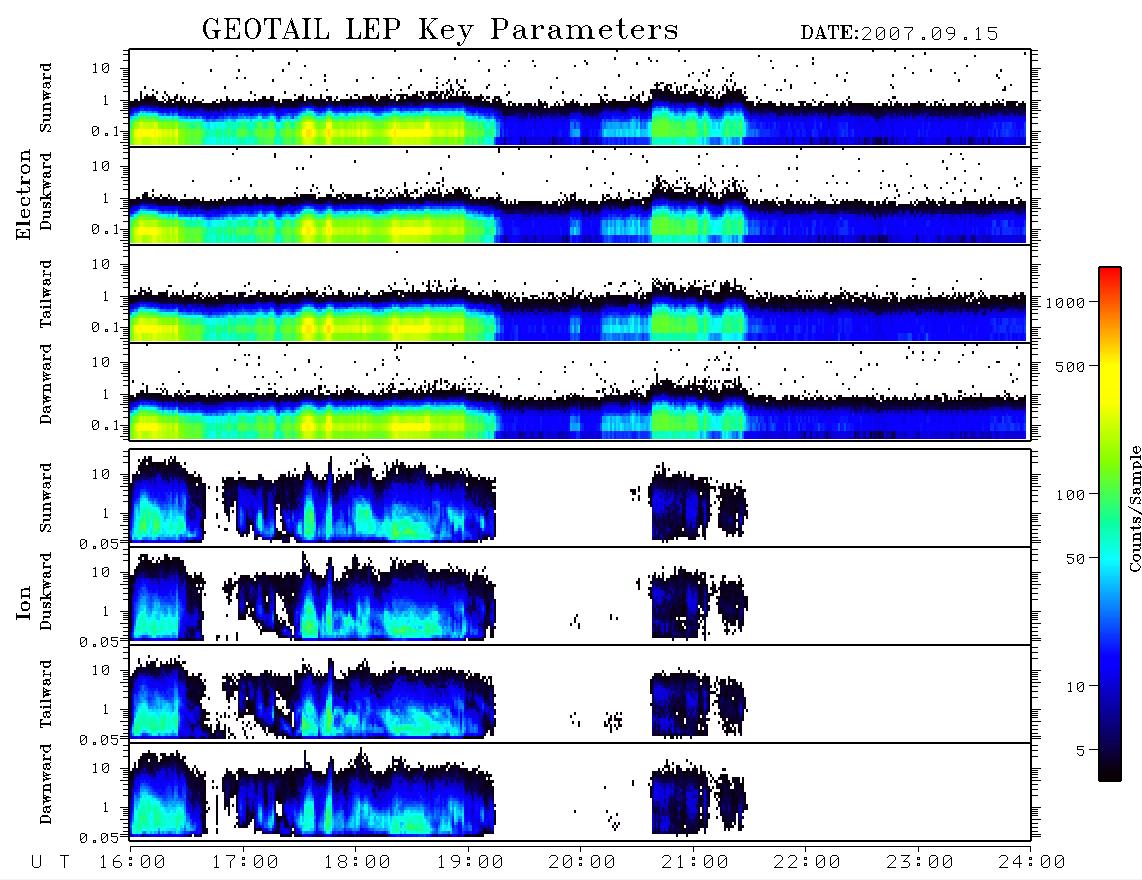Click the rainbow Counts/Sample color bar

[x=1110, y=524]
